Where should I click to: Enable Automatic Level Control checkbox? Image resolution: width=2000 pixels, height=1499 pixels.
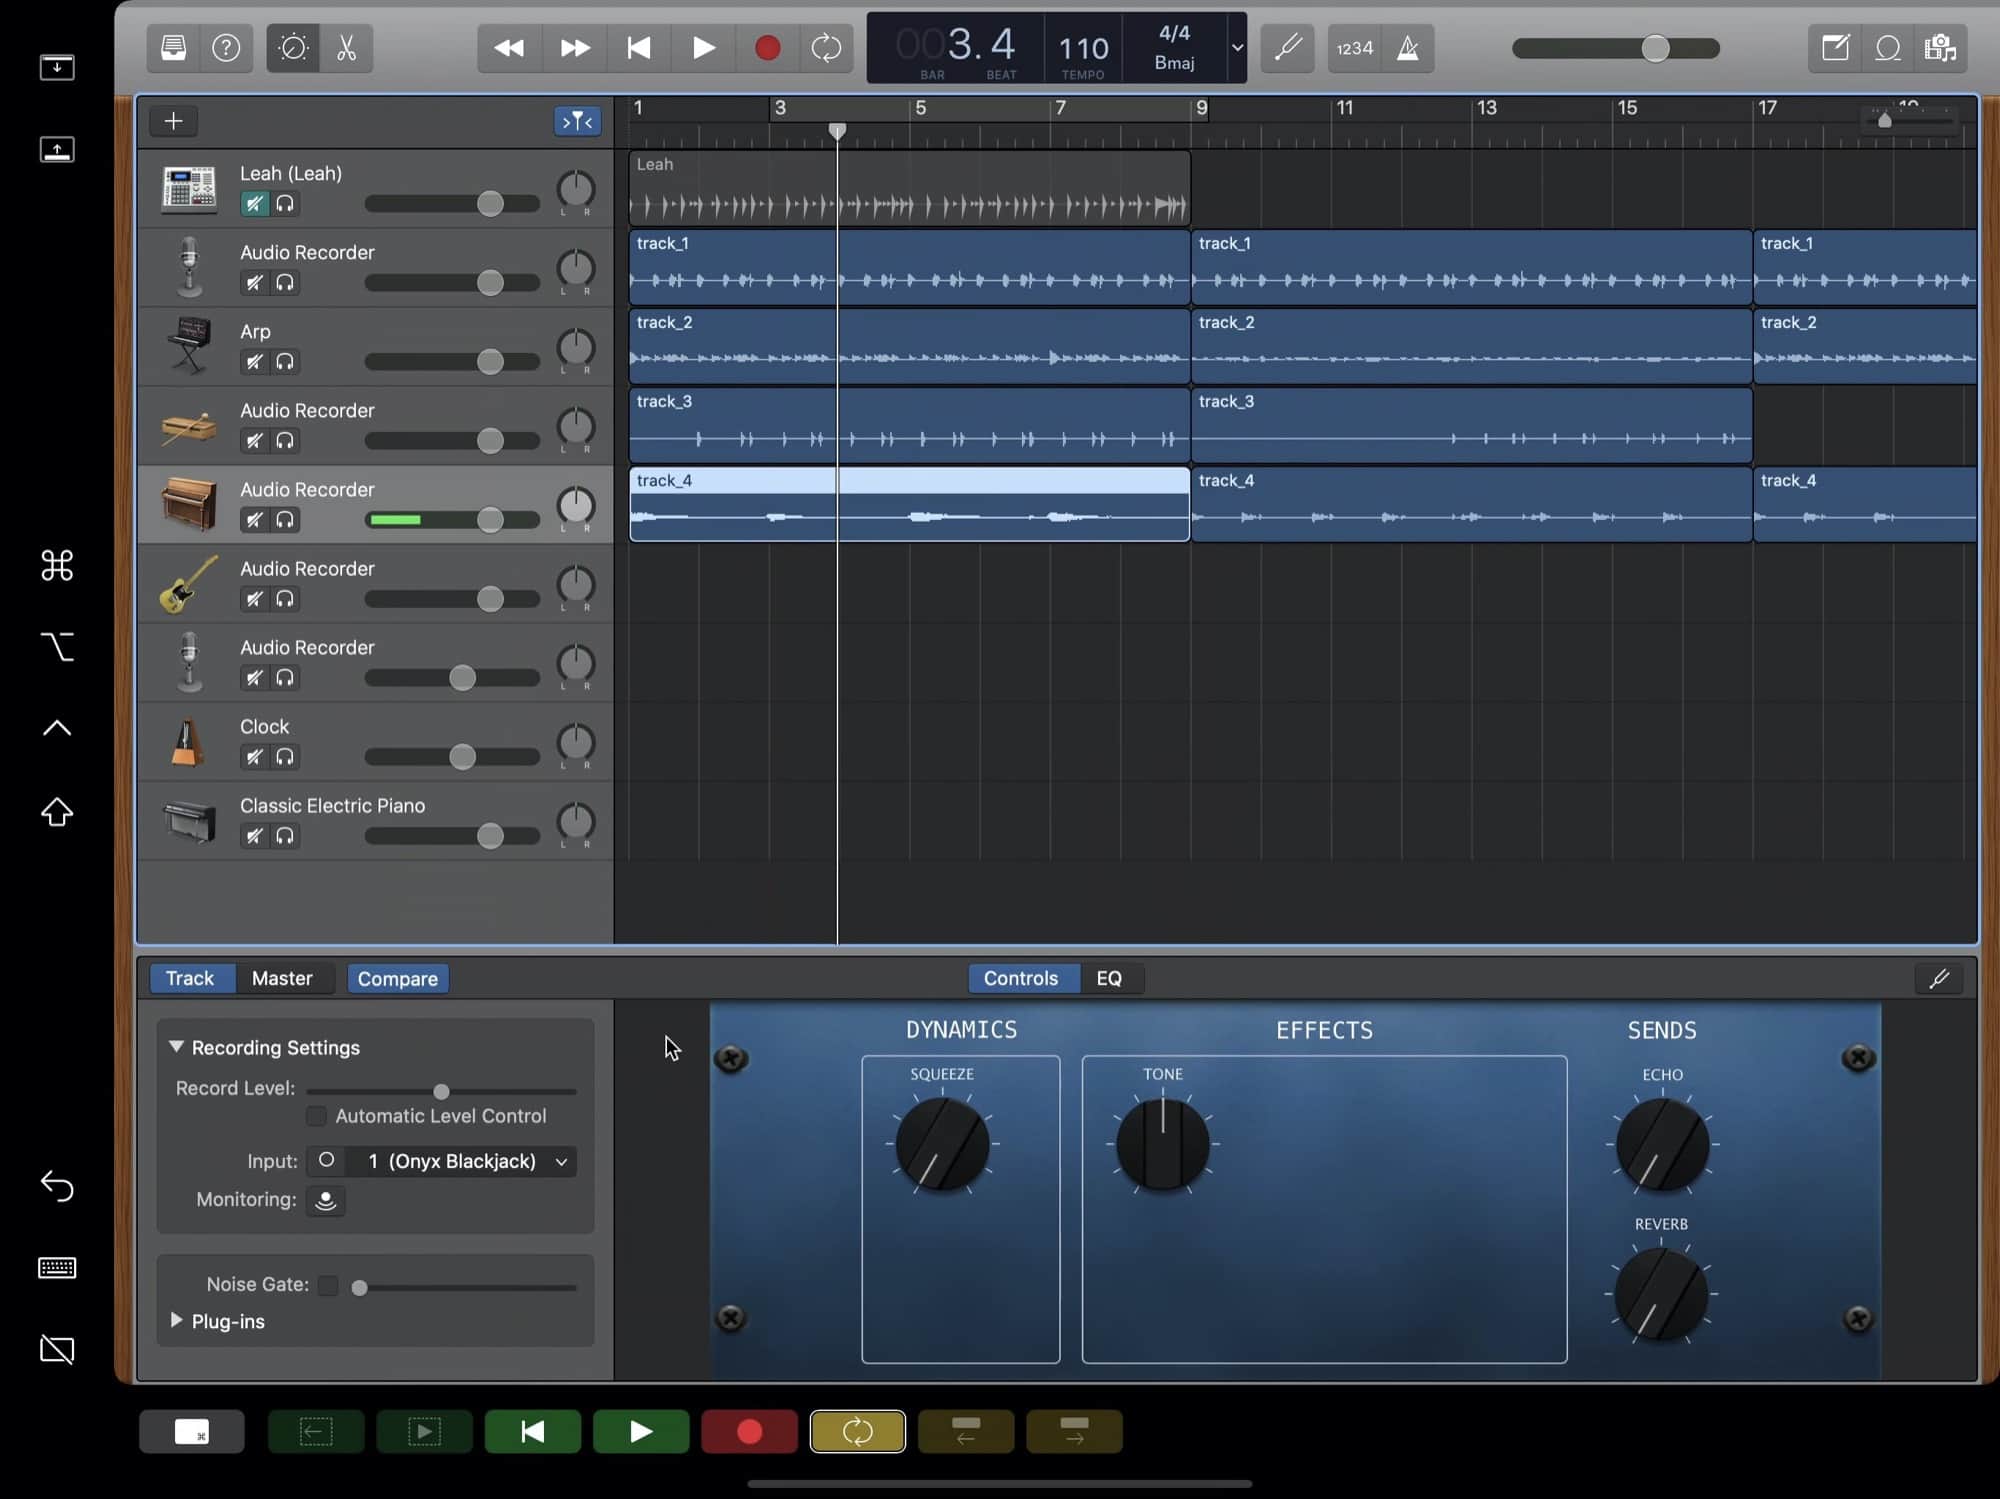point(316,1116)
